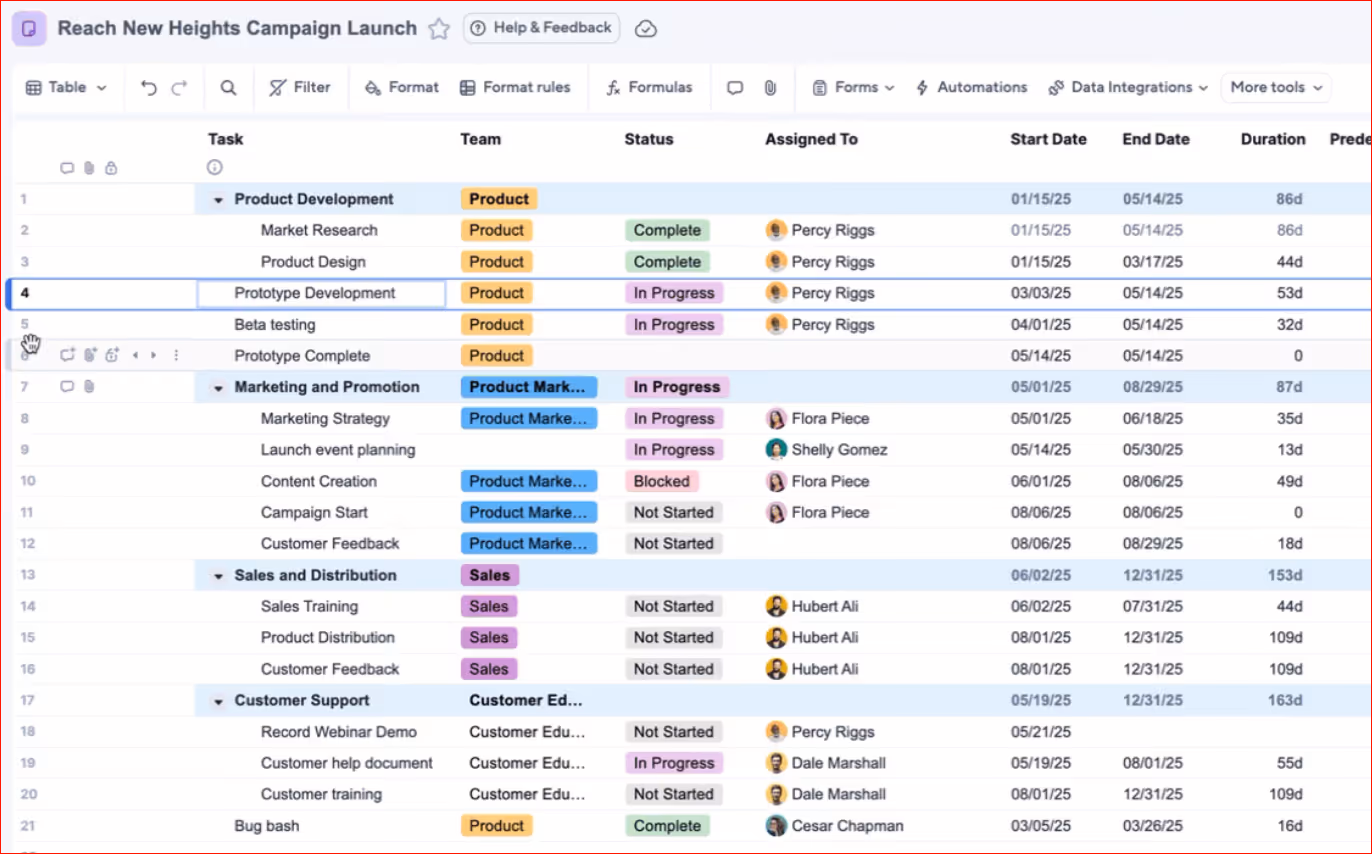1372x854 pixels.
Task: Click the cloud saved status icon
Action: point(646,29)
